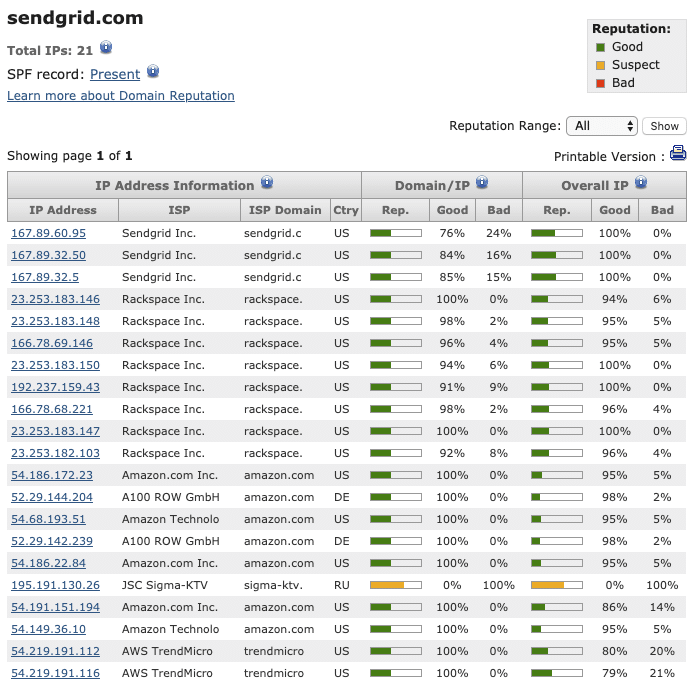Image resolution: width=696 pixels, height=690 pixels.
Task: Click the 14% Overall IP bad value
Action: (662, 607)
